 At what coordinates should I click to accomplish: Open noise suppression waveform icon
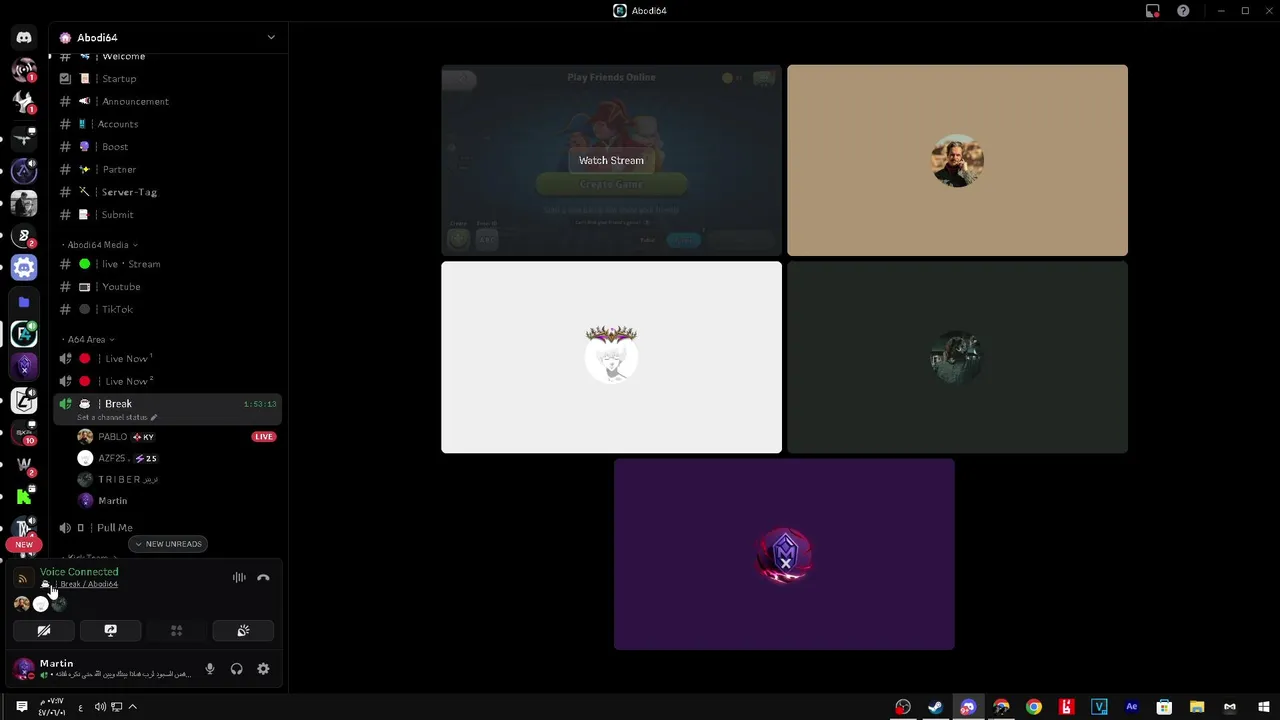(x=239, y=577)
